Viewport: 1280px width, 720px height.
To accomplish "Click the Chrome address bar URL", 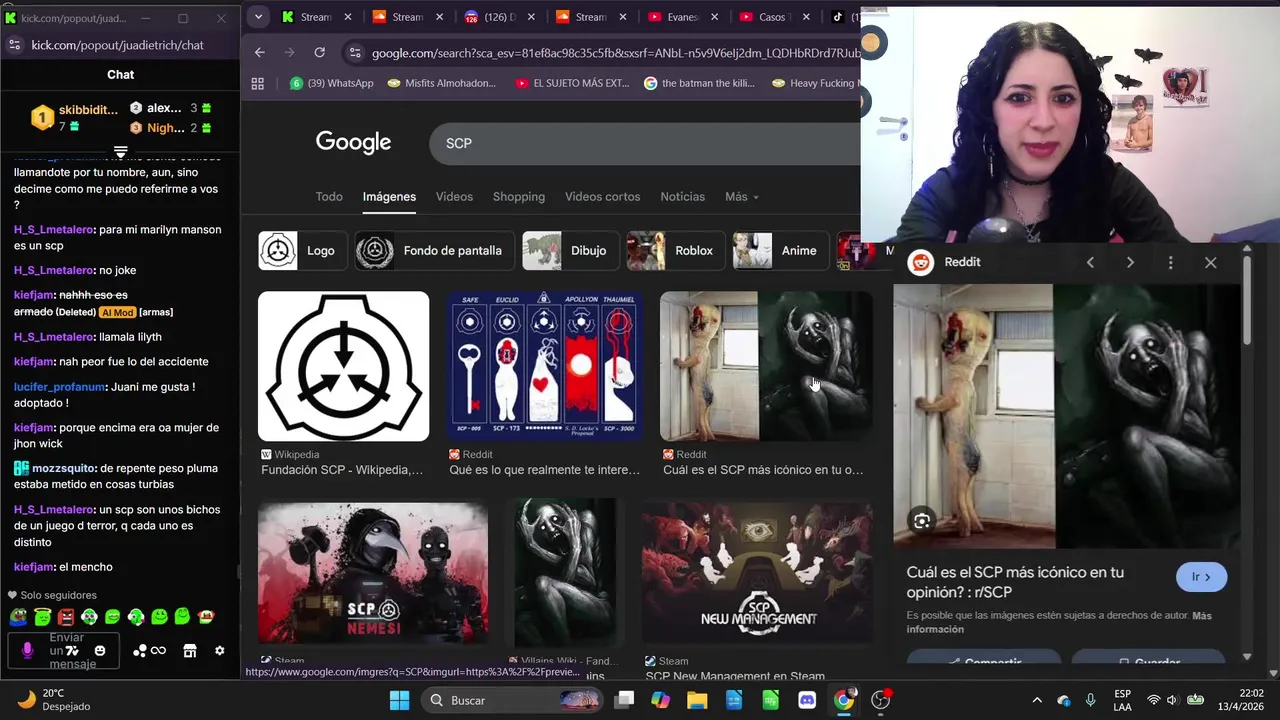I will (615, 53).
